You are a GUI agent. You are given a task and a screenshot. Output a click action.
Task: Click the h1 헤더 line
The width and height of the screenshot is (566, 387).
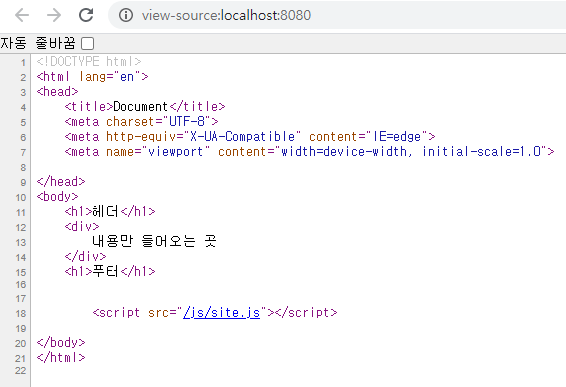coord(110,212)
